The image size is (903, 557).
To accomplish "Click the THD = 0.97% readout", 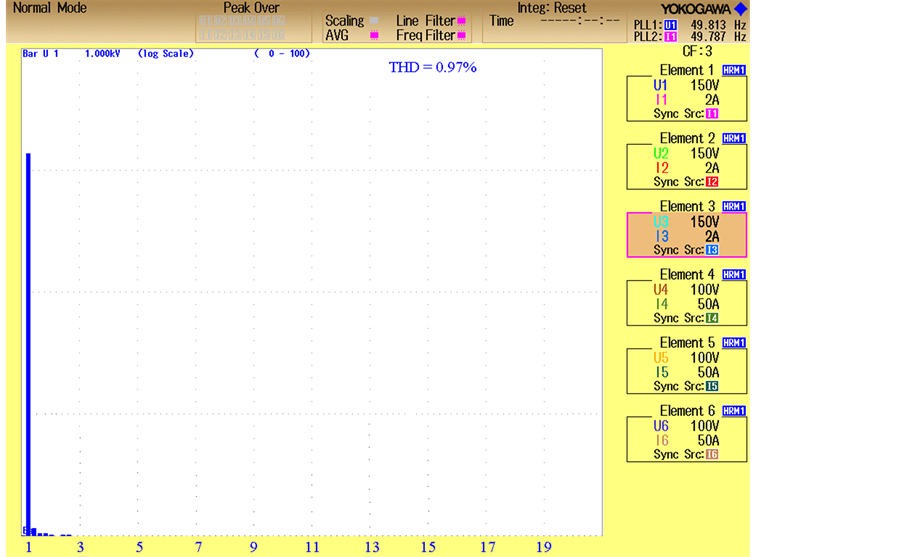I will 432,67.
